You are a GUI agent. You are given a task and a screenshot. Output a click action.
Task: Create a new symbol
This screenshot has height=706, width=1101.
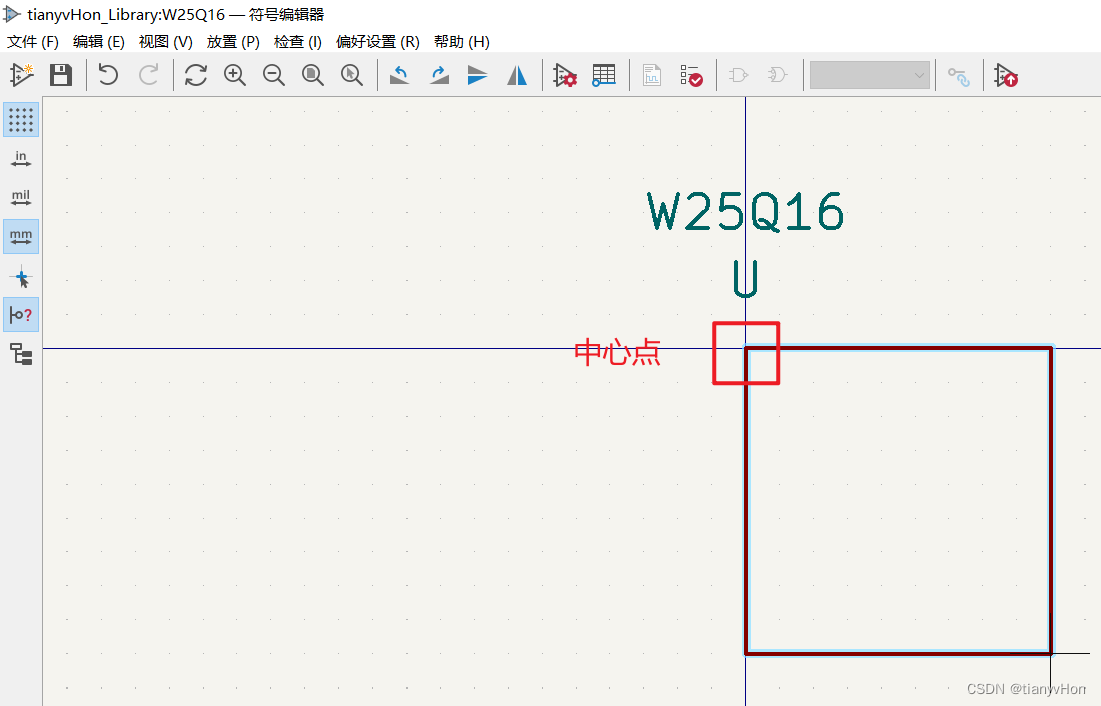[x=22, y=74]
